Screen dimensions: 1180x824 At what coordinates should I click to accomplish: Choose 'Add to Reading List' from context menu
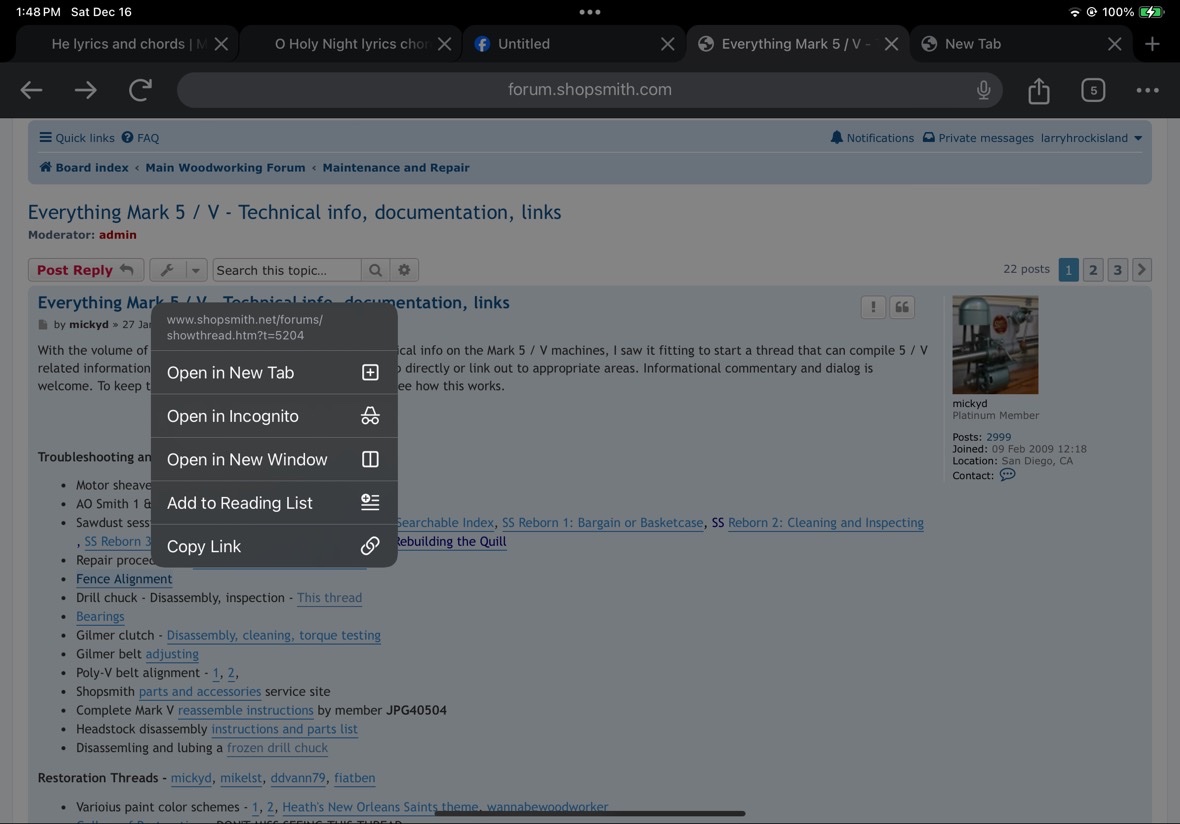point(274,503)
